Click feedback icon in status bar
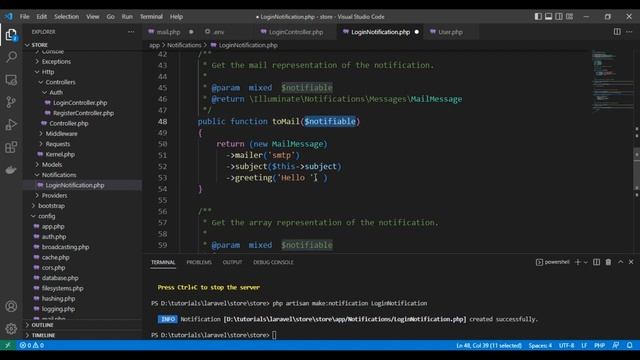 click(616, 345)
